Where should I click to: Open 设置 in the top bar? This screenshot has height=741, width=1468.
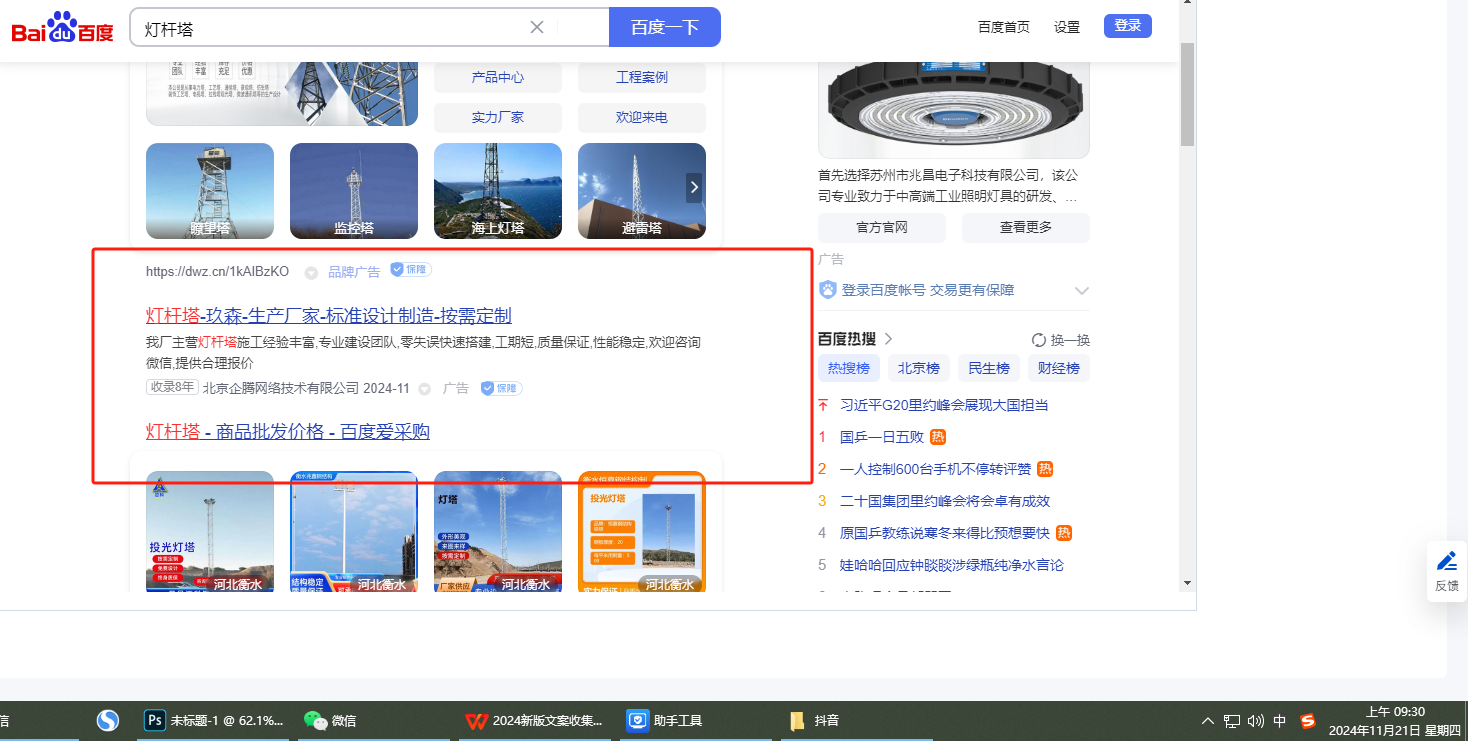[x=1067, y=27]
